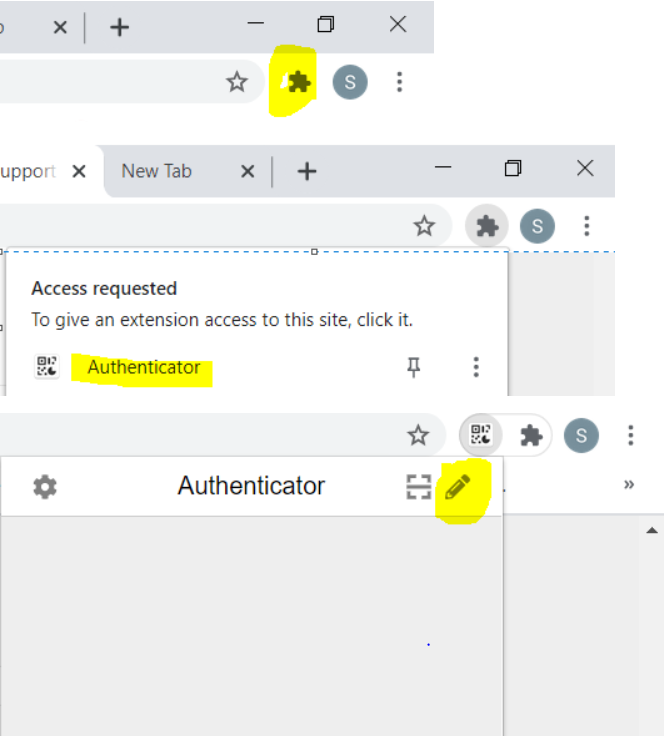Click the pencil edit icon in Authenticator
The height and width of the screenshot is (750, 670).
[458, 487]
